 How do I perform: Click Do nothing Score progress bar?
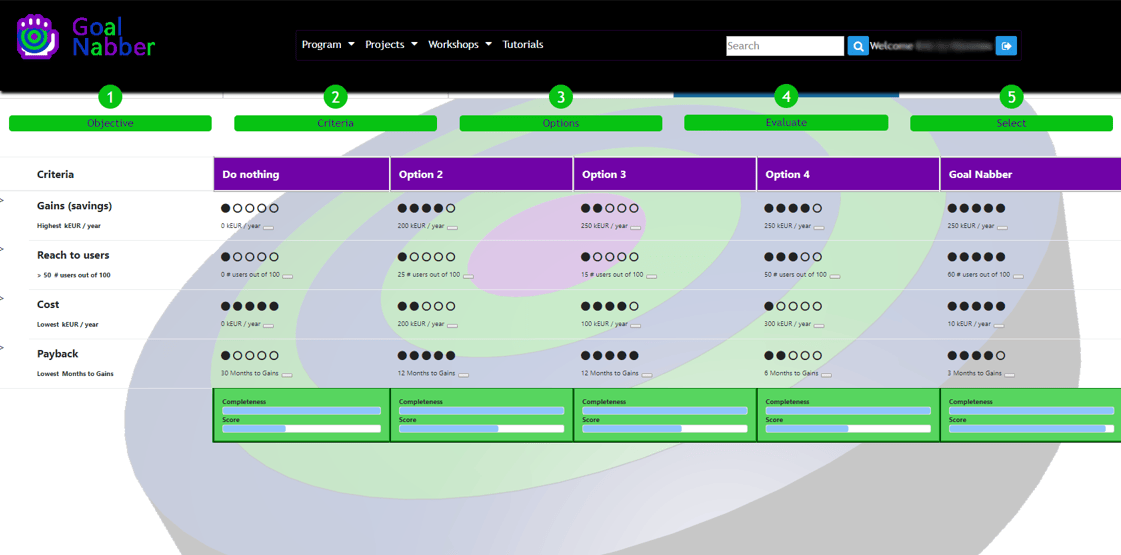pos(302,428)
